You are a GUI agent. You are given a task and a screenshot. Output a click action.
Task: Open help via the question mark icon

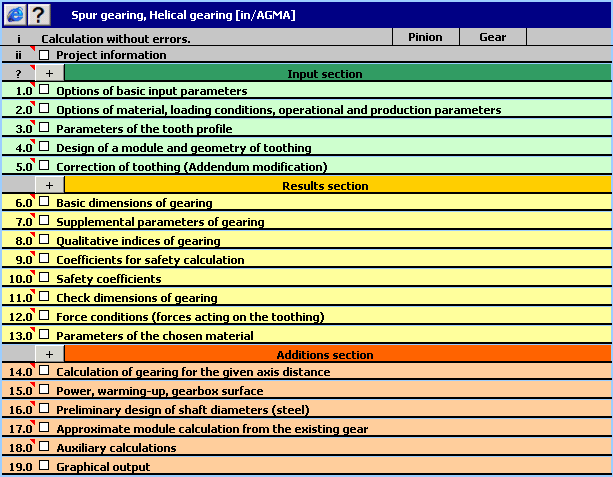point(37,14)
